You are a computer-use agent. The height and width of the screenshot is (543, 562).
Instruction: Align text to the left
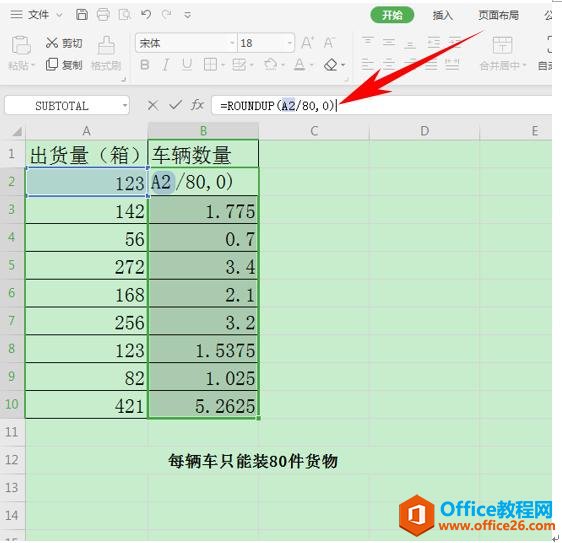coord(367,65)
